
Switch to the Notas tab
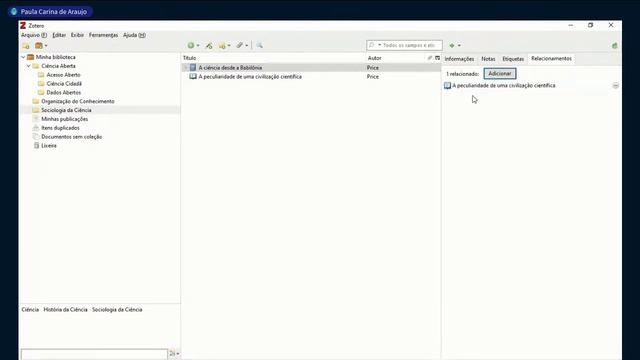[x=488, y=59]
